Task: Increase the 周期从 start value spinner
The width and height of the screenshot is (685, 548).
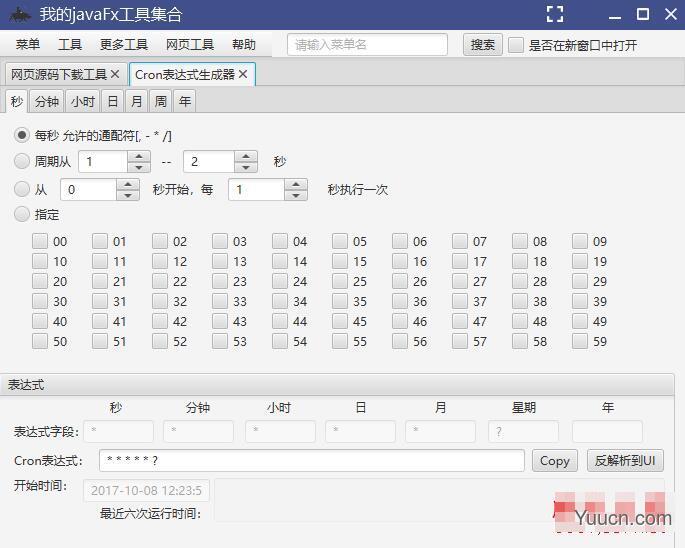Action: click(139, 156)
